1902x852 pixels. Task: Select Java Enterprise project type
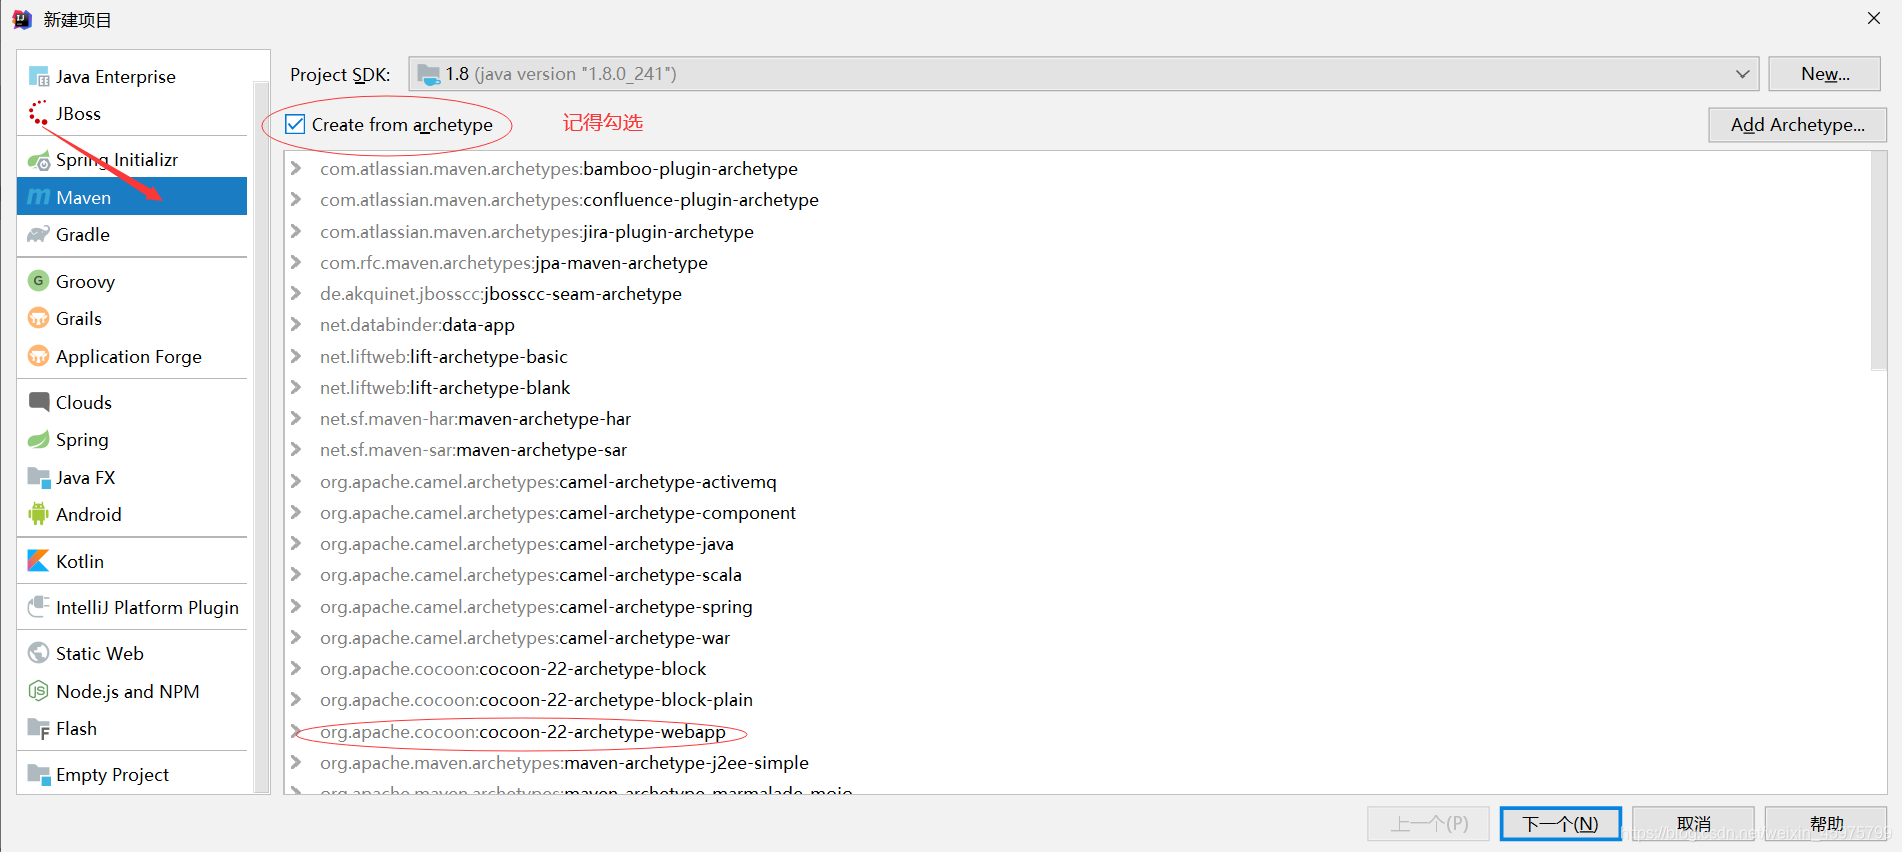pyautogui.click(x=132, y=77)
